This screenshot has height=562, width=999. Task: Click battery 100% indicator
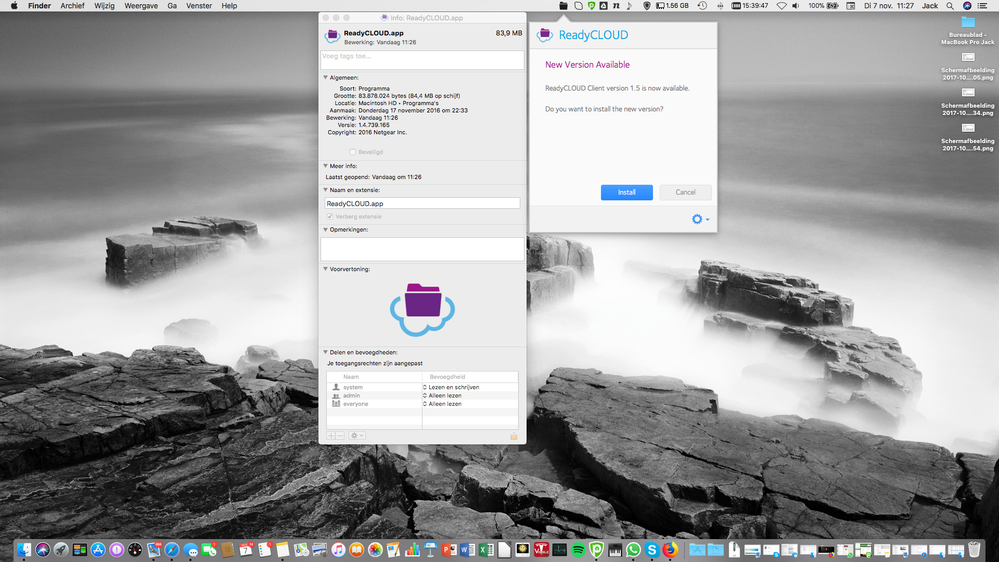point(823,6)
